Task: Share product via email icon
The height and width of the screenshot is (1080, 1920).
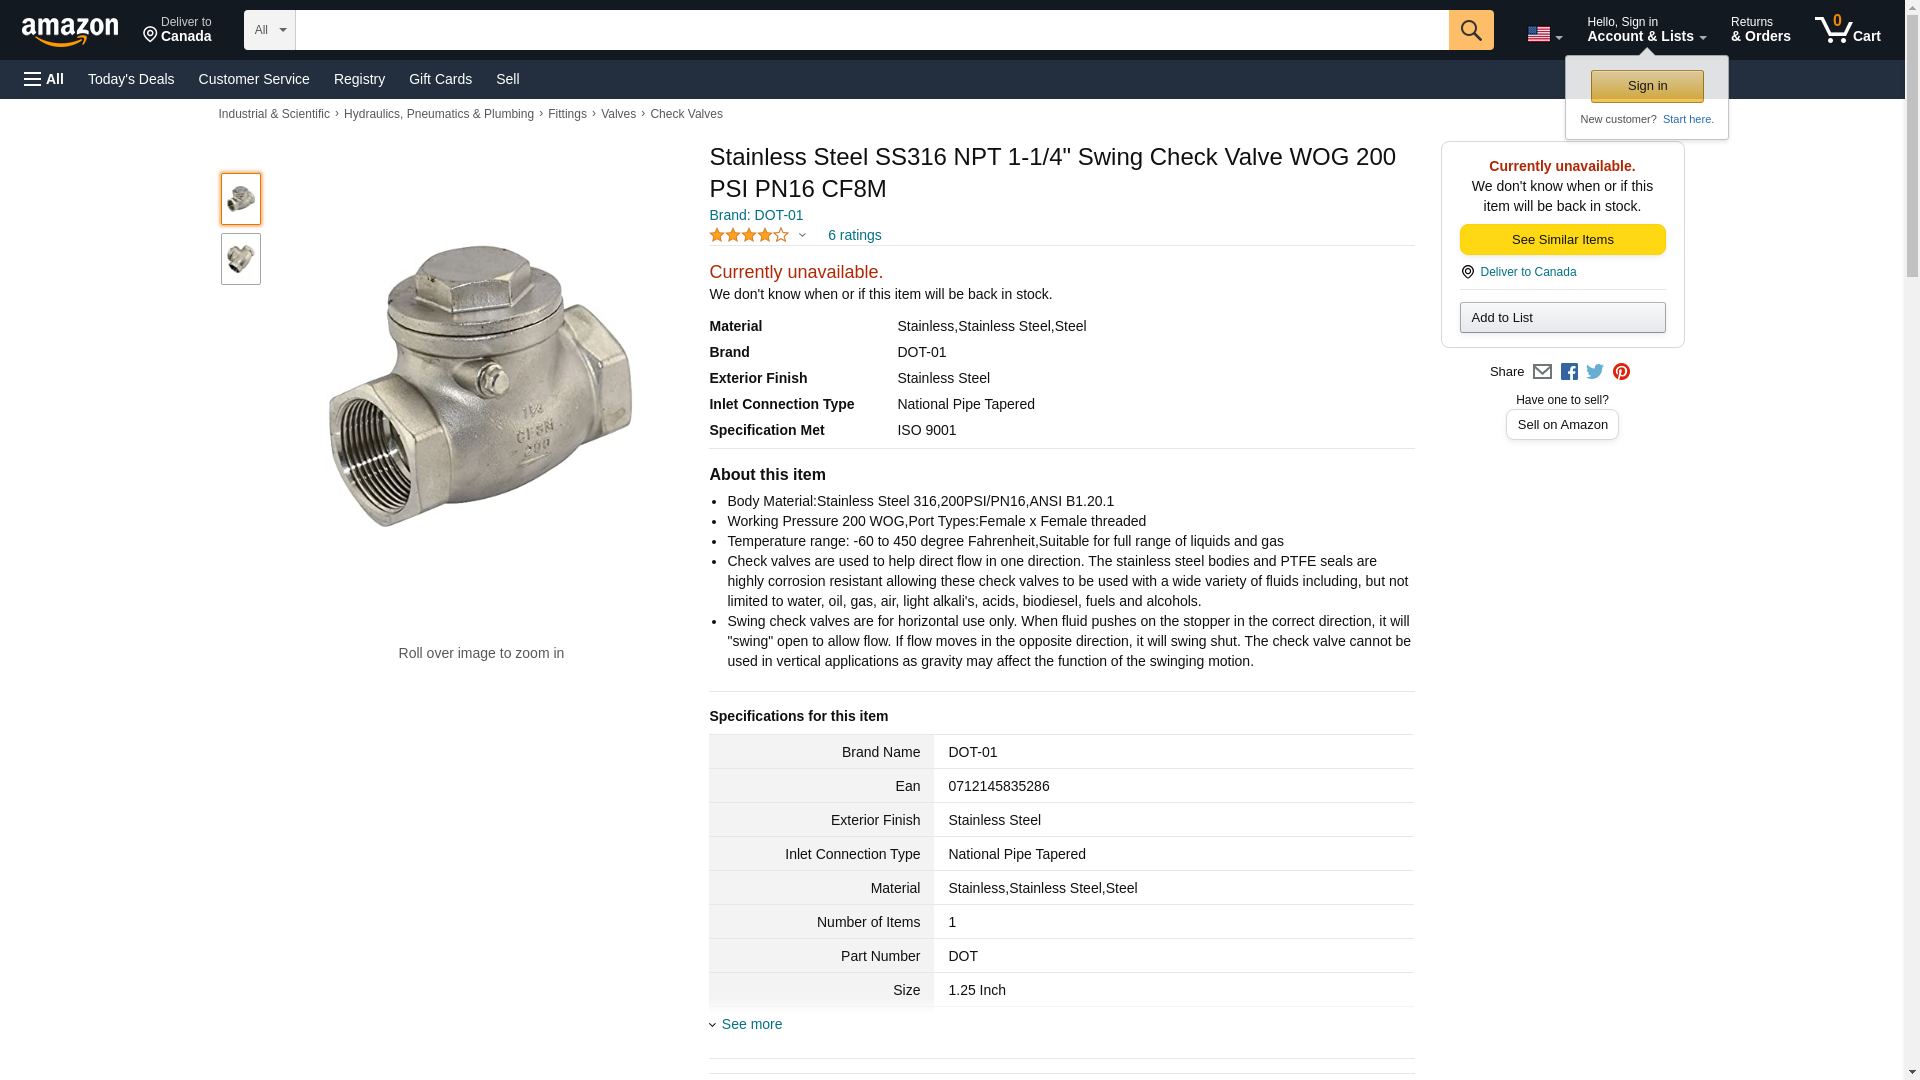Action: pos(1542,372)
